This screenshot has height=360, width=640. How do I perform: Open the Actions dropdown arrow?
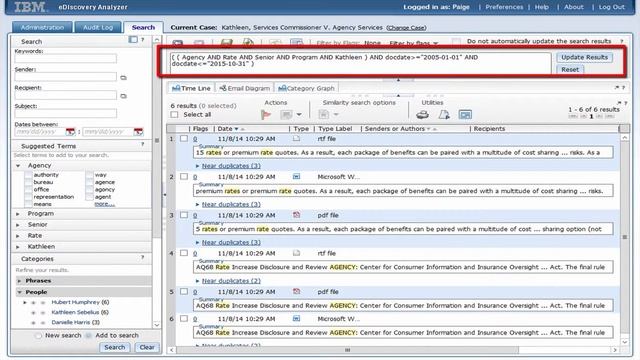click(x=299, y=115)
